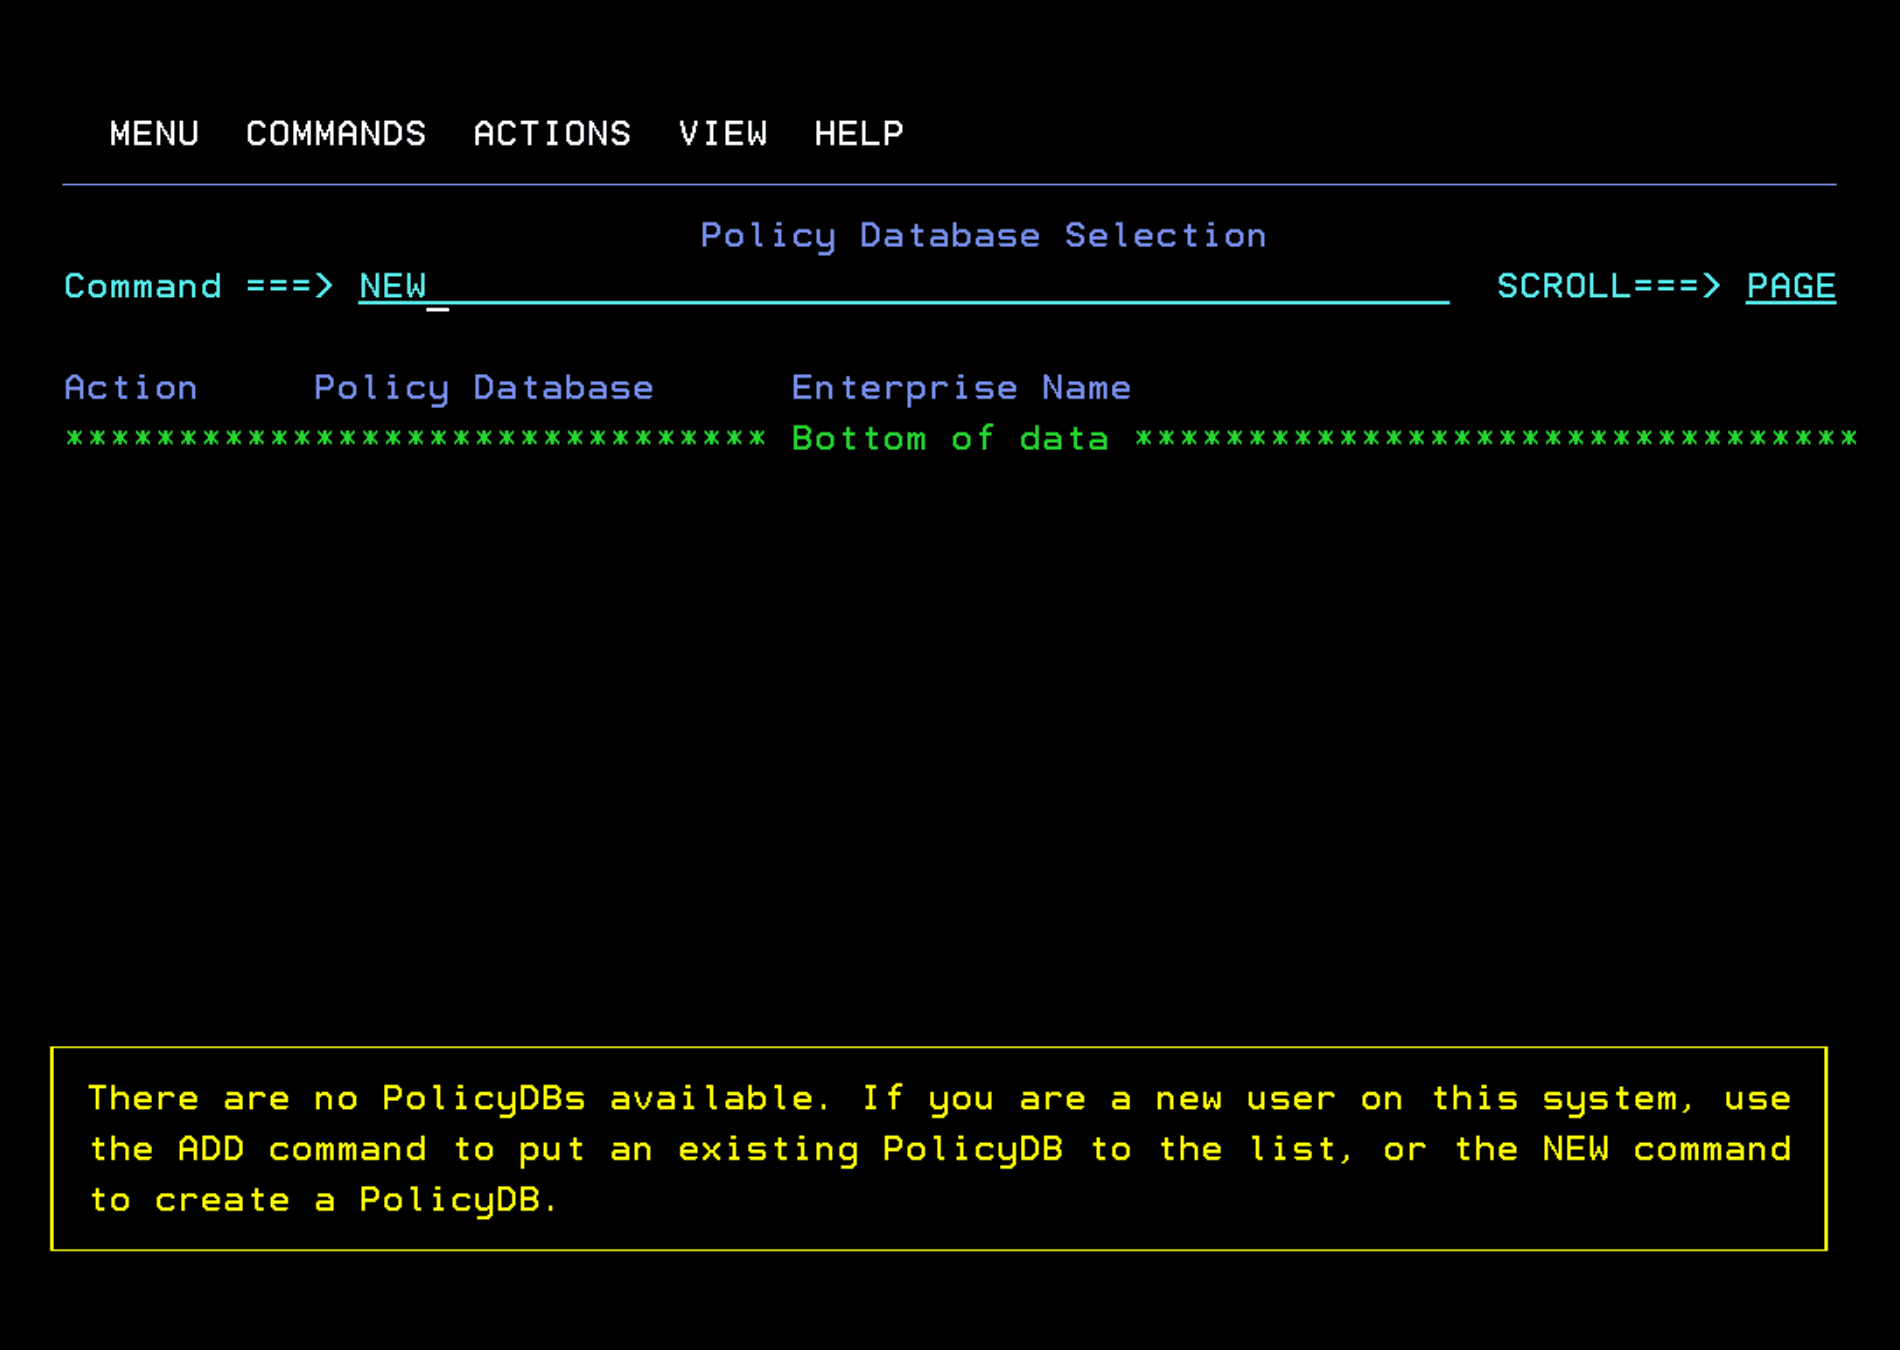Open the MENU pull-down
Image resolution: width=1900 pixels, height=1350 pixels.
click(x=154, y=133)
